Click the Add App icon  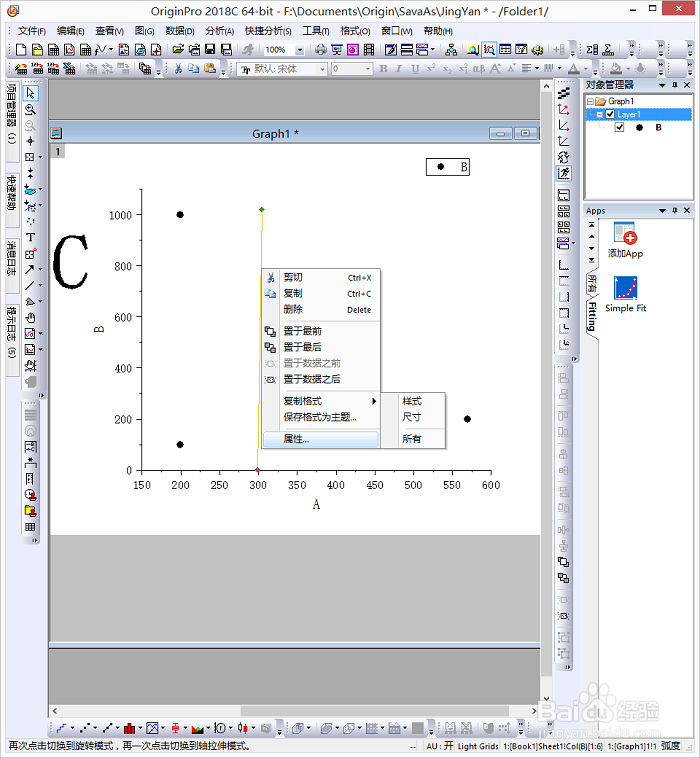click(x=626, y=239)
